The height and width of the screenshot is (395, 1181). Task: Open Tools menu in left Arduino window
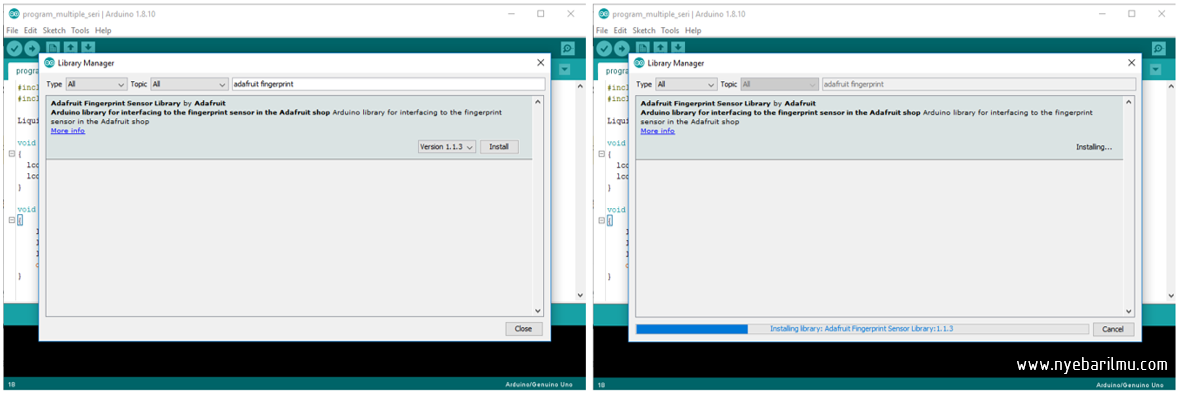pyautogui.click(x=80, y=31)
